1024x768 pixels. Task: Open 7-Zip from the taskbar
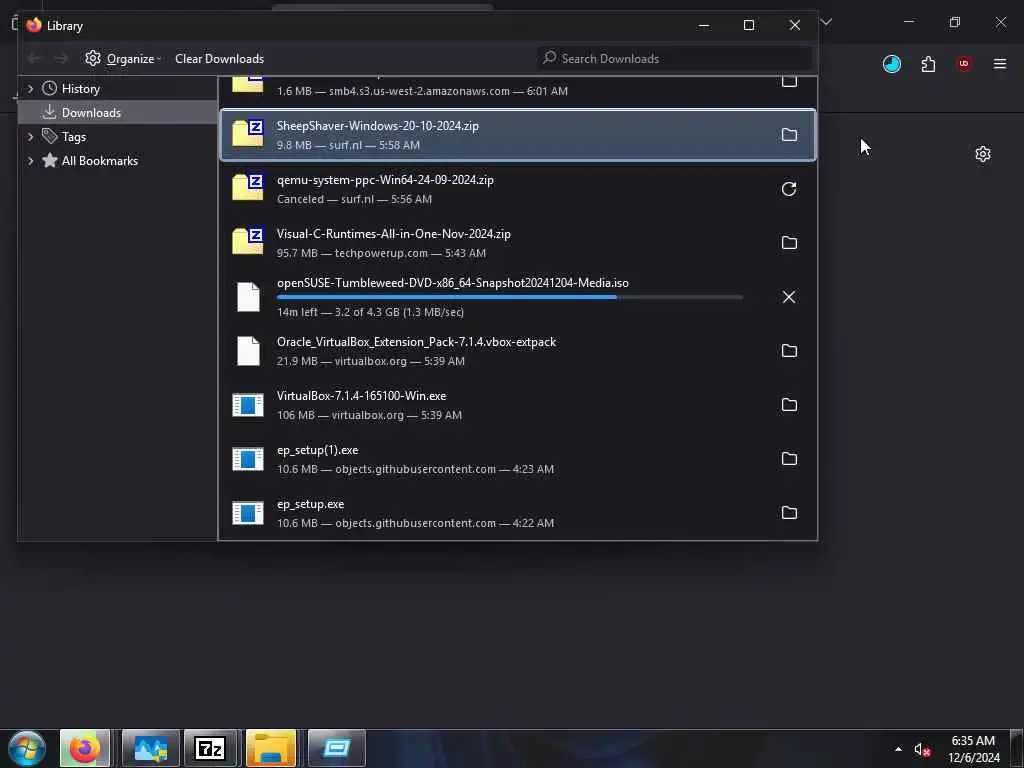pyautogui.click(x=210, y=748)
